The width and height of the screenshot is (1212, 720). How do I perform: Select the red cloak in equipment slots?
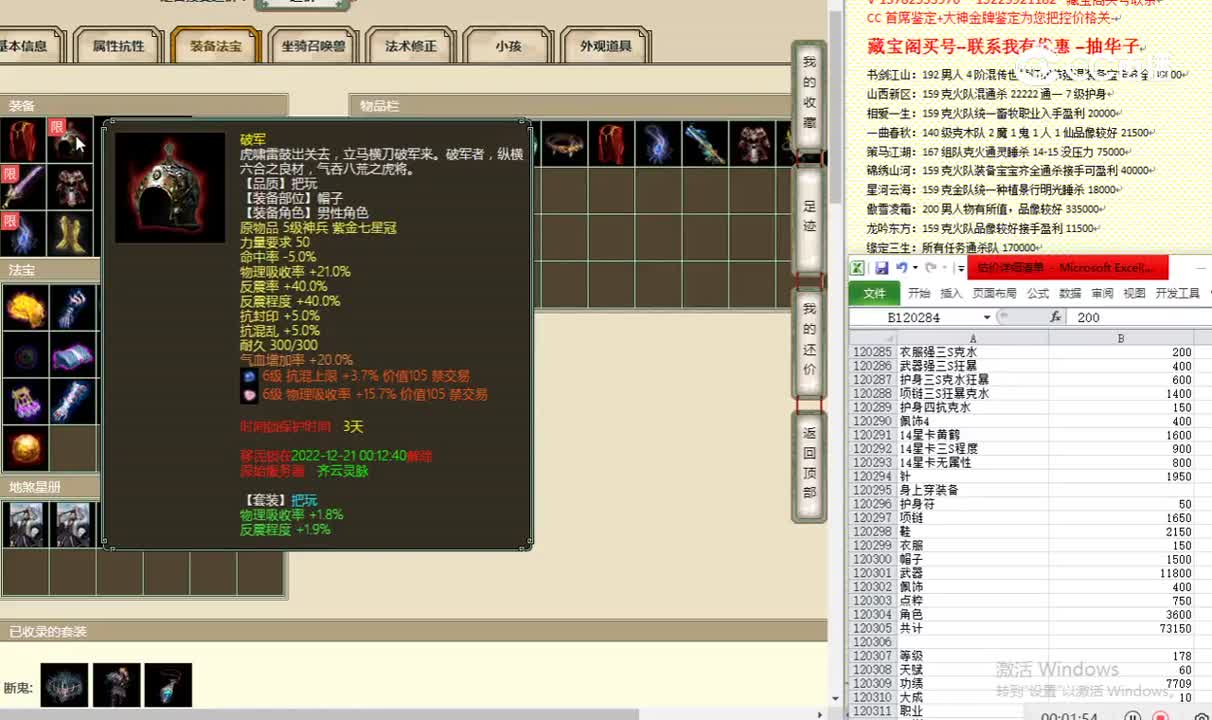point(23,140)
